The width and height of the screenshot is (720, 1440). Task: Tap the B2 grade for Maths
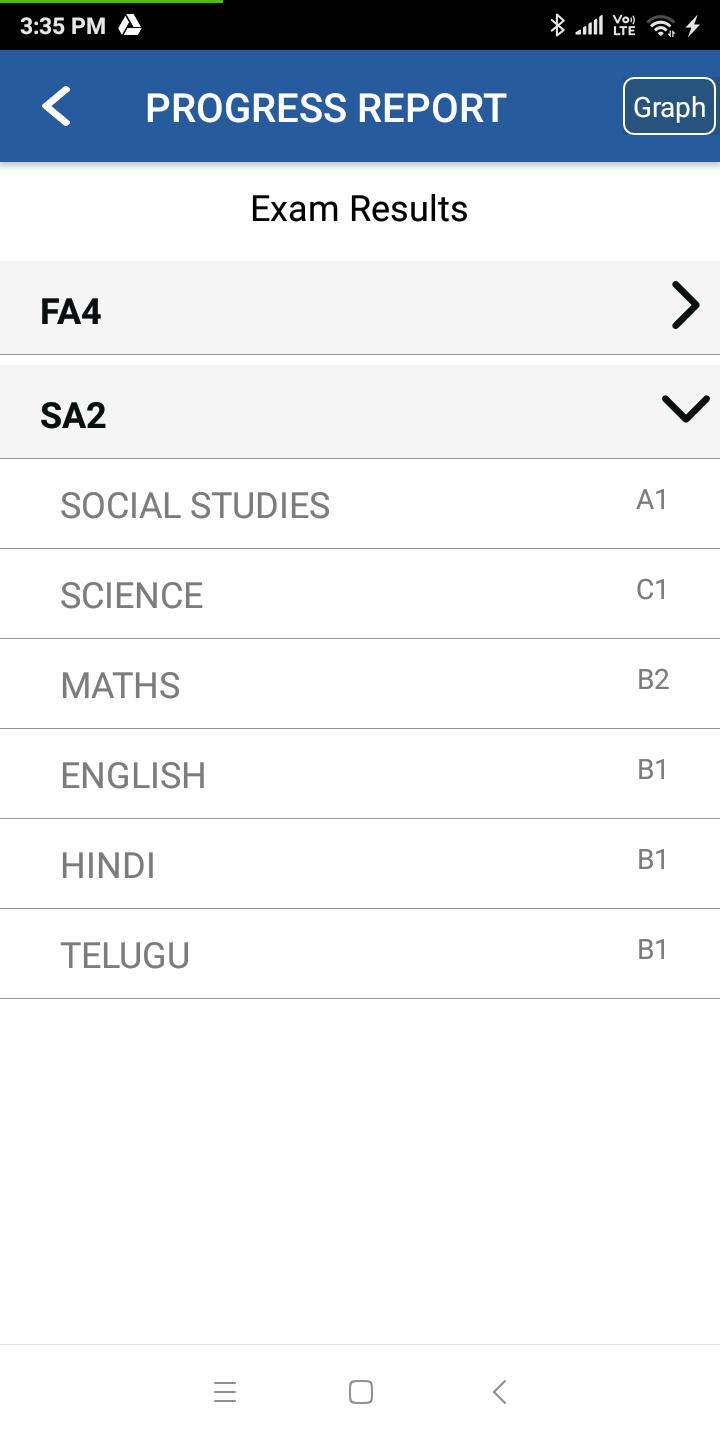[653, 679]
